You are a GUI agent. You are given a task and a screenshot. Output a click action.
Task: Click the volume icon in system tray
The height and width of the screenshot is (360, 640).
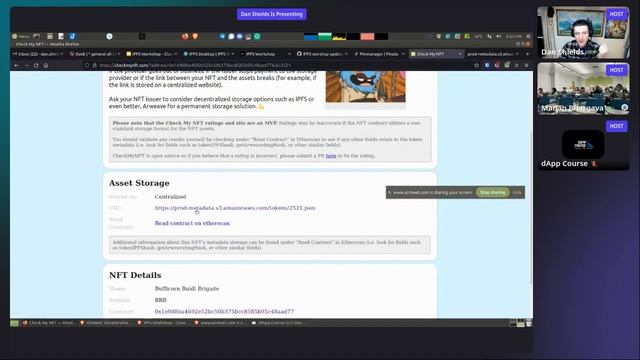[498, 36]
